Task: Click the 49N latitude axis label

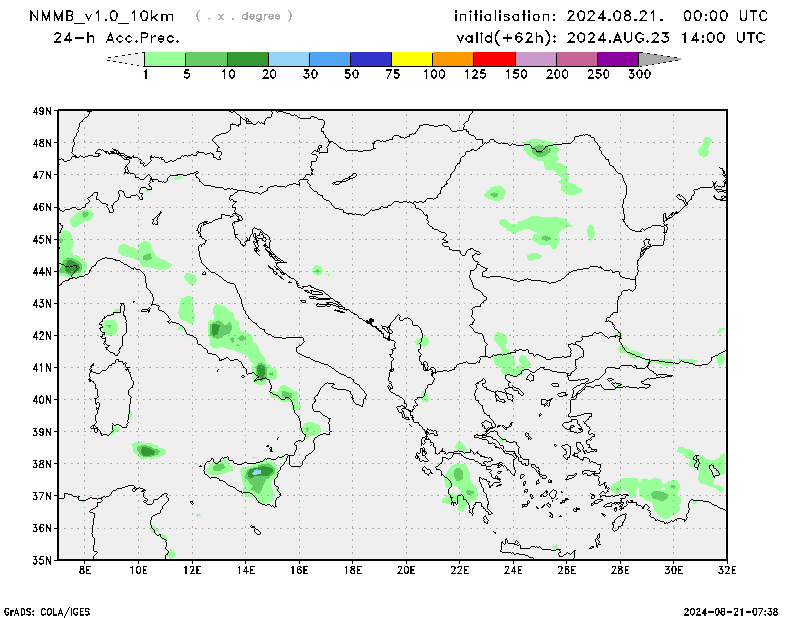Action: coord(41,111)
